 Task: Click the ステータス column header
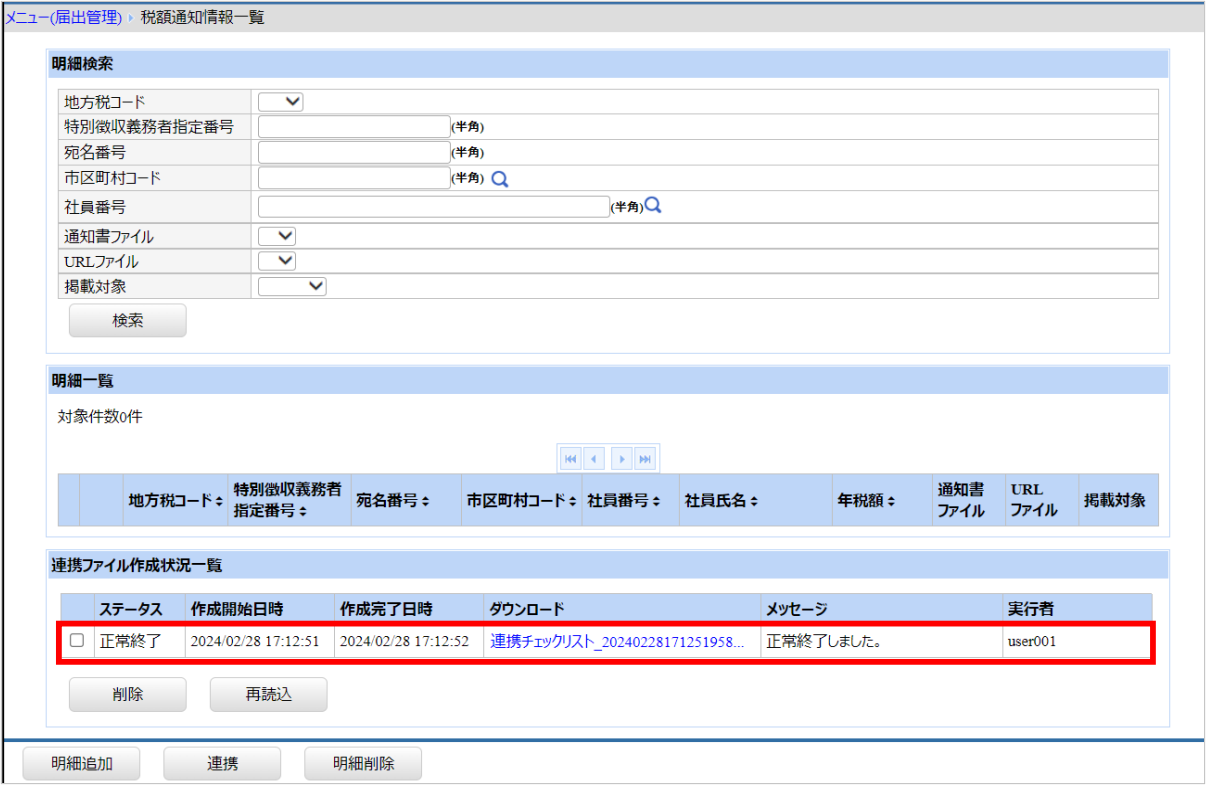pyautogui.click(x=139, y=608)
